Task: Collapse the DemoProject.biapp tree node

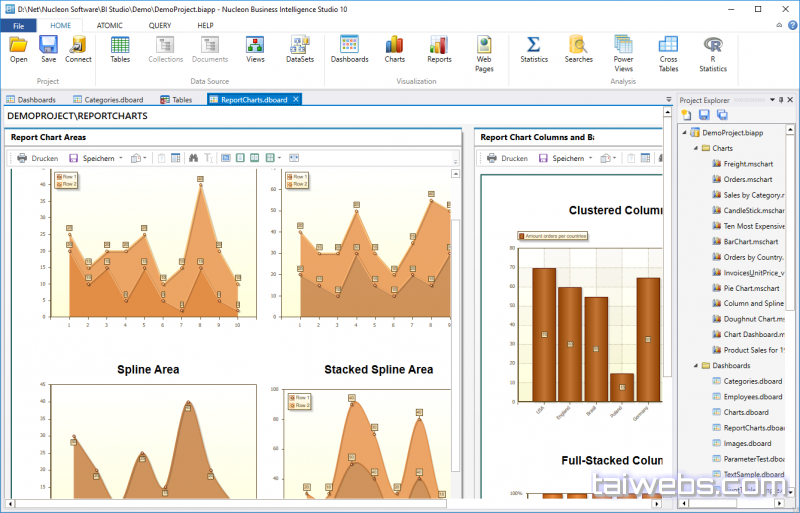Action: 683,132
